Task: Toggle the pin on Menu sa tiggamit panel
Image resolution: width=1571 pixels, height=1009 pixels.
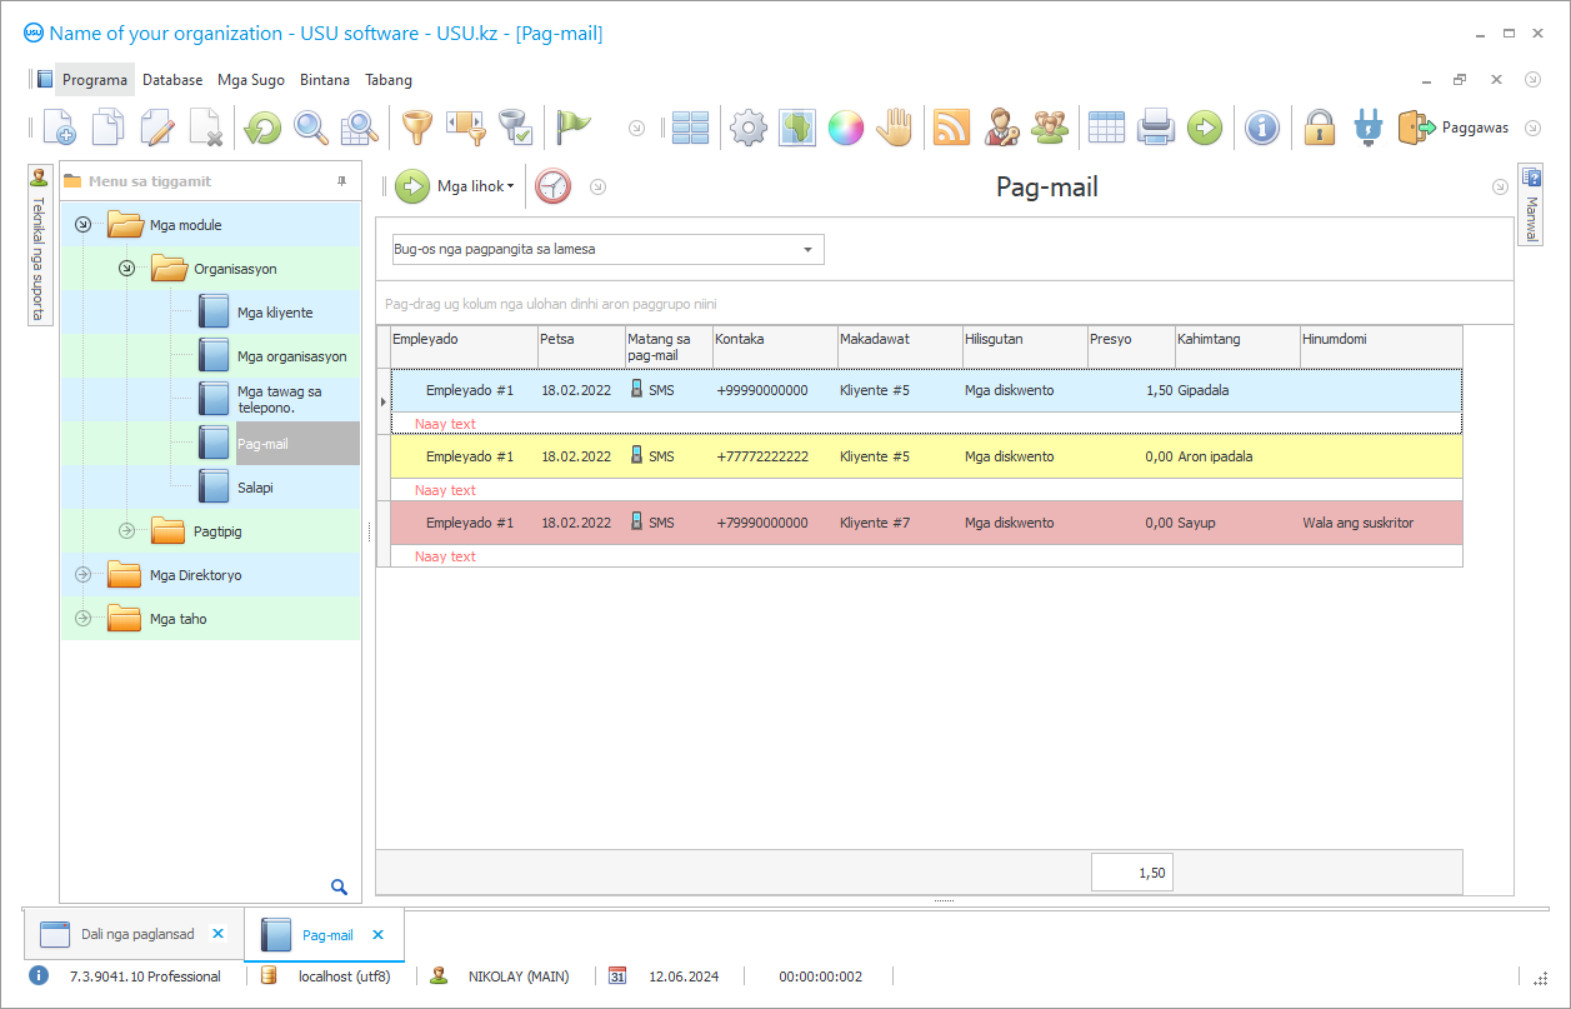Action: (342, 181)
